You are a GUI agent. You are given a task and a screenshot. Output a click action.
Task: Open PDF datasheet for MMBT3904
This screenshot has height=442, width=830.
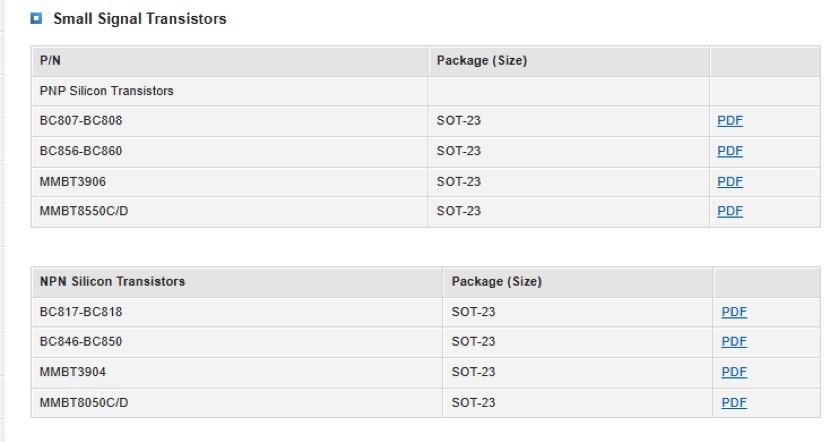click(734, 372)
